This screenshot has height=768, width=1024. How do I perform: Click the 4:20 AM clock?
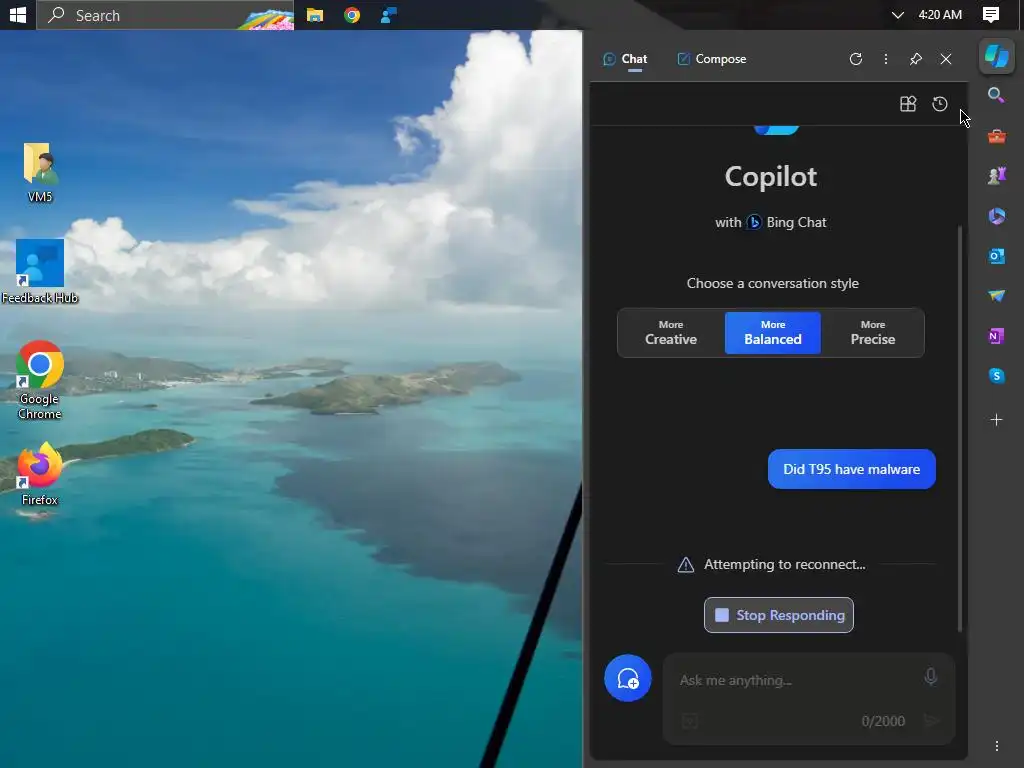(x=940, y=15)
